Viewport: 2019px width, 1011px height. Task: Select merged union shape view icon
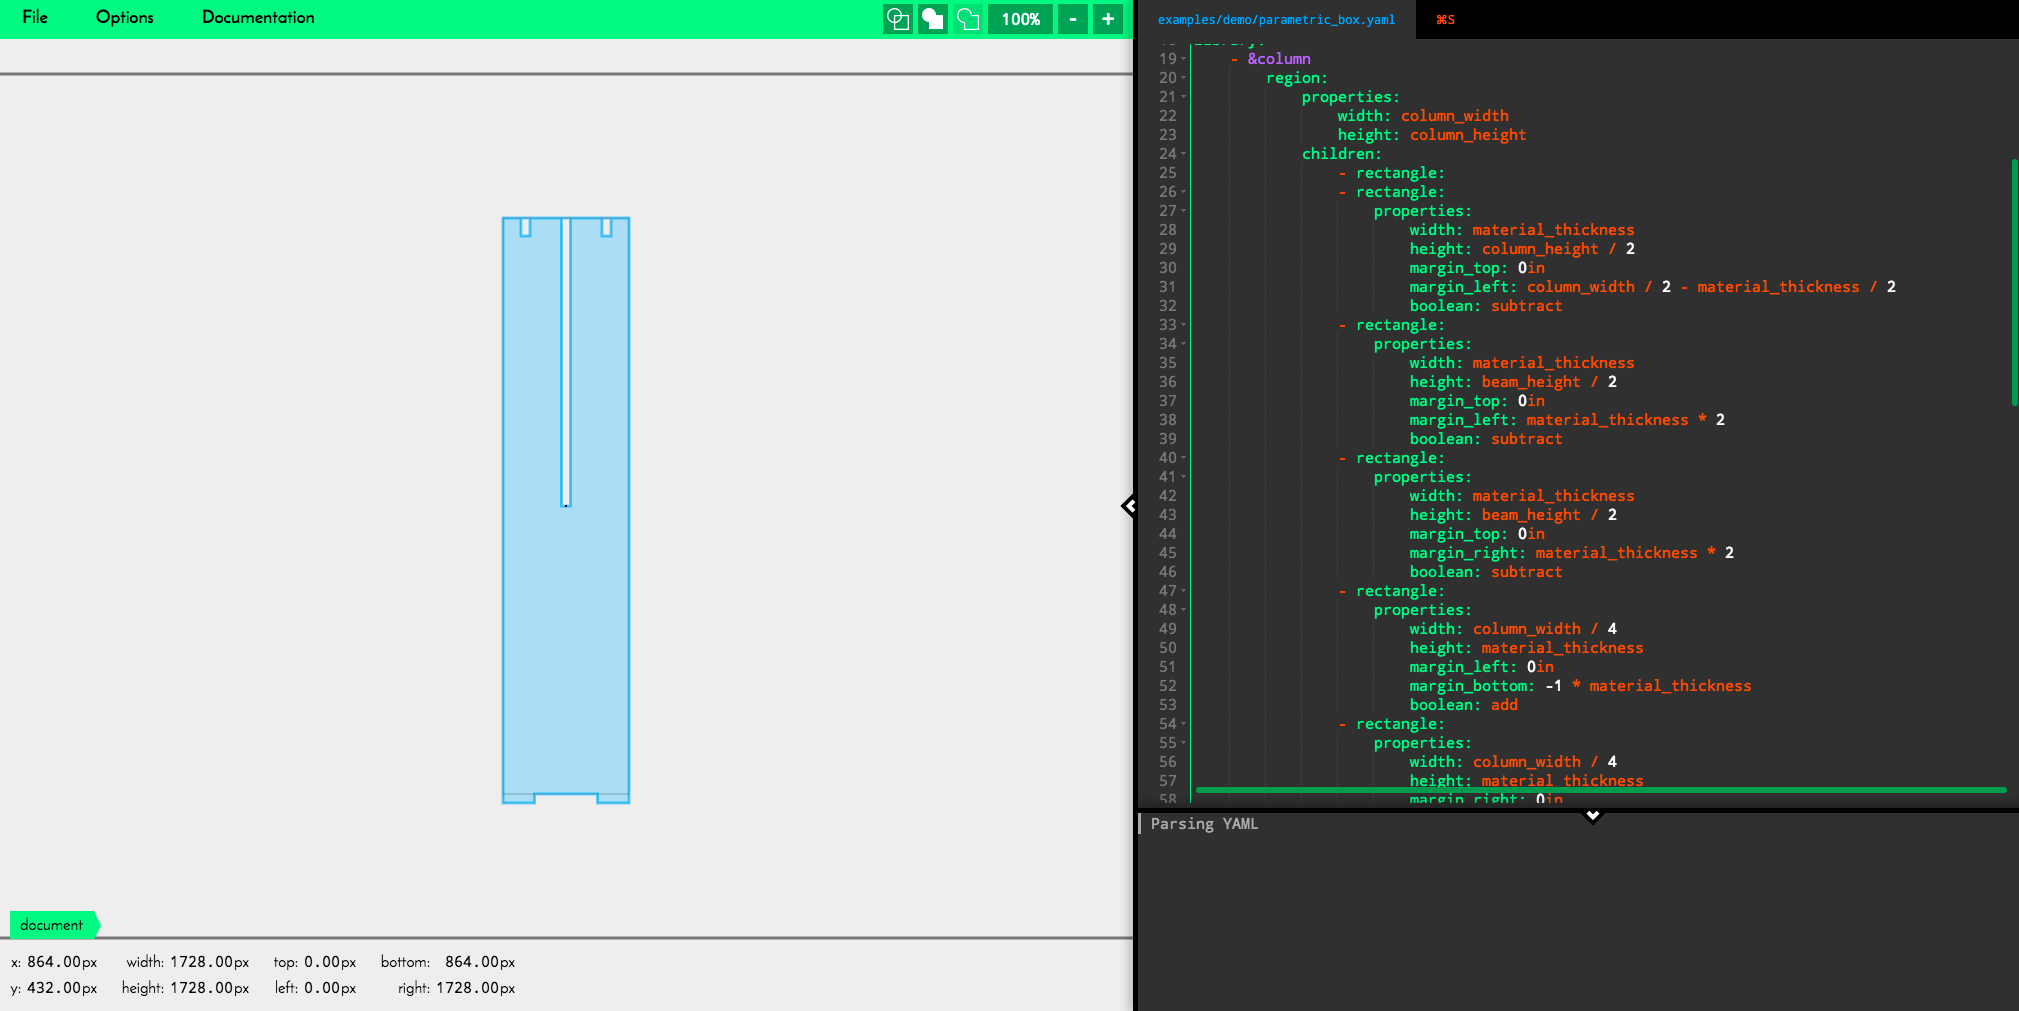pos(967,19)
